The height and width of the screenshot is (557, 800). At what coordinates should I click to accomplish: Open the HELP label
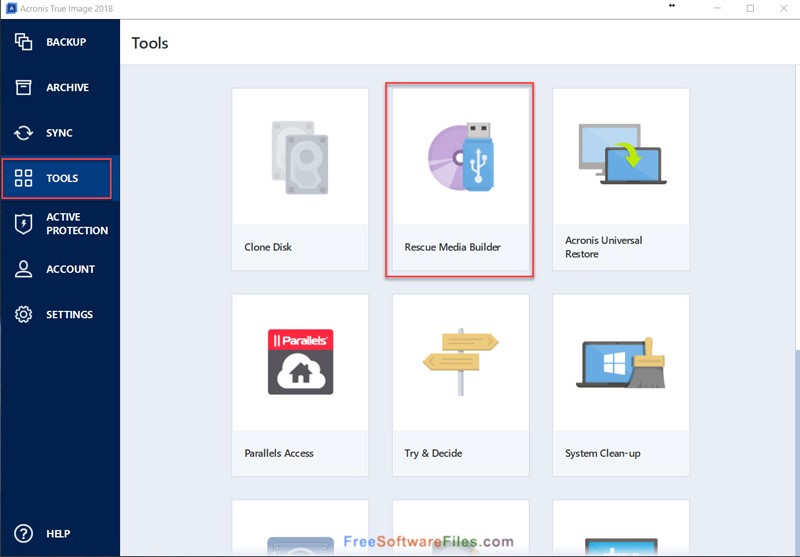(x=58, y=534)
